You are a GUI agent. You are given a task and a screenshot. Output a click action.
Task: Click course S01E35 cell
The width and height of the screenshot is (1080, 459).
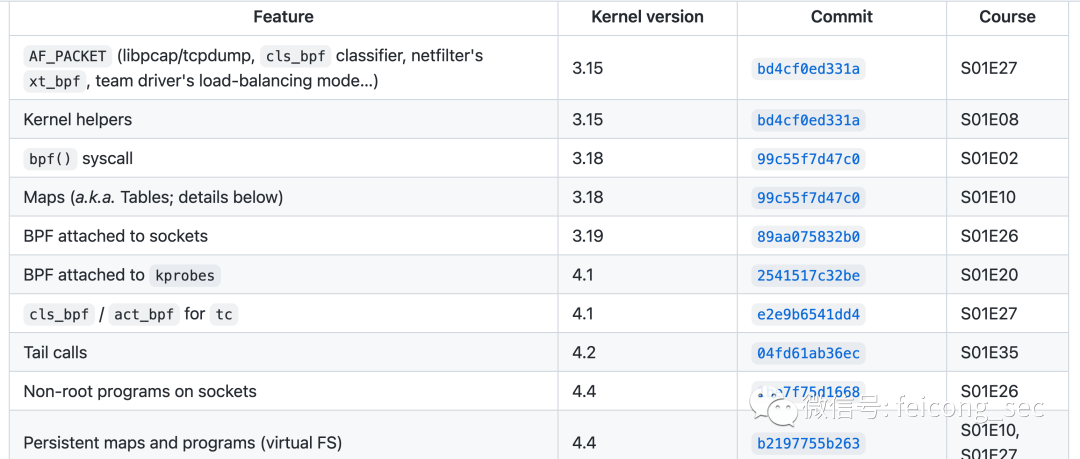click(x=988, y=353)
